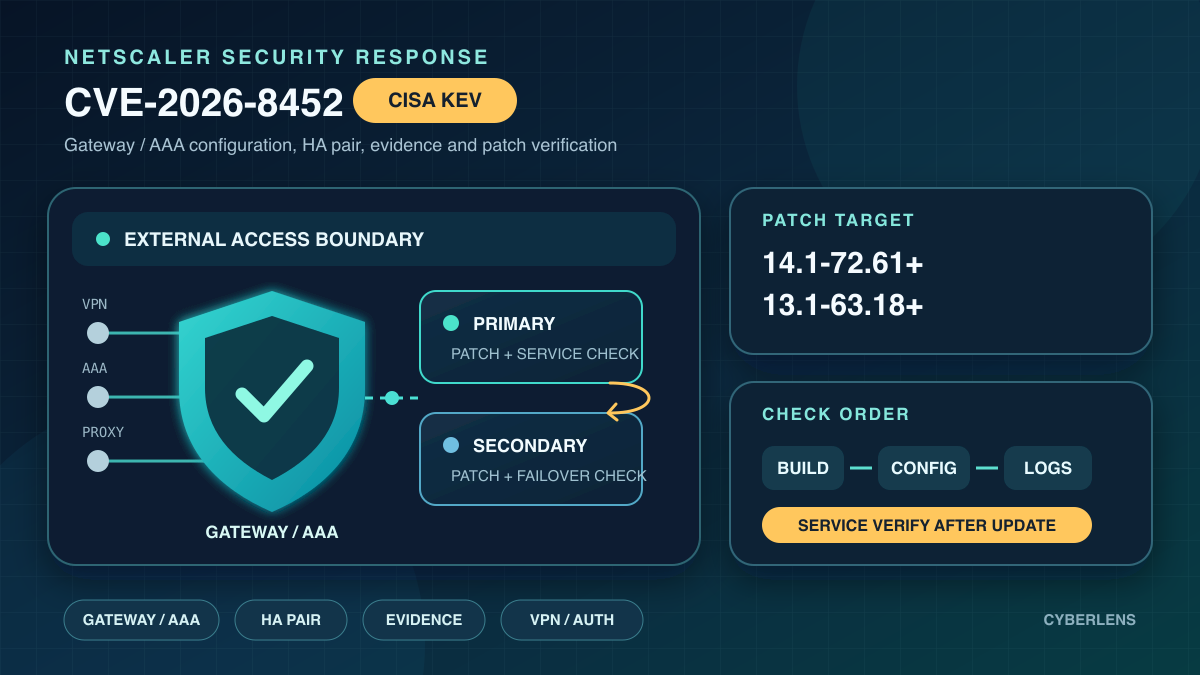
Task: Click PATCH + SERVICE CHECK text
Action: (x=545, y=354)
